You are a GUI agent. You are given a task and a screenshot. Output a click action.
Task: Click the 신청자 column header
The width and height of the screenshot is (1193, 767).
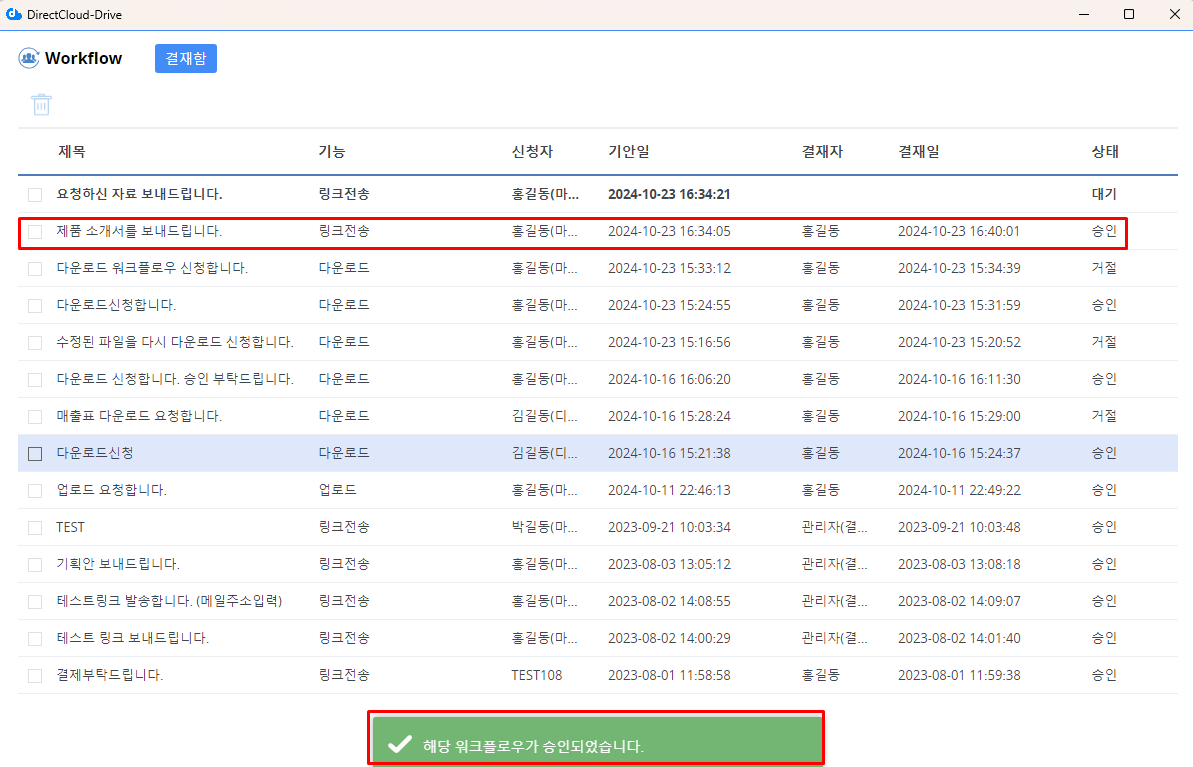pos(532,152)
